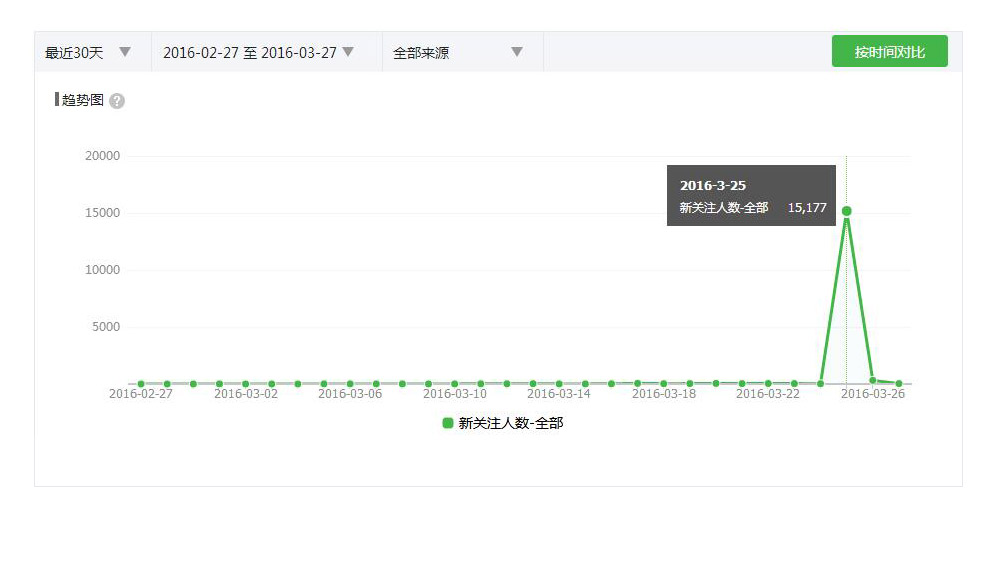Click the green 按时间对比 button
The image size is (1000, 580).
[x=889, y=52]
